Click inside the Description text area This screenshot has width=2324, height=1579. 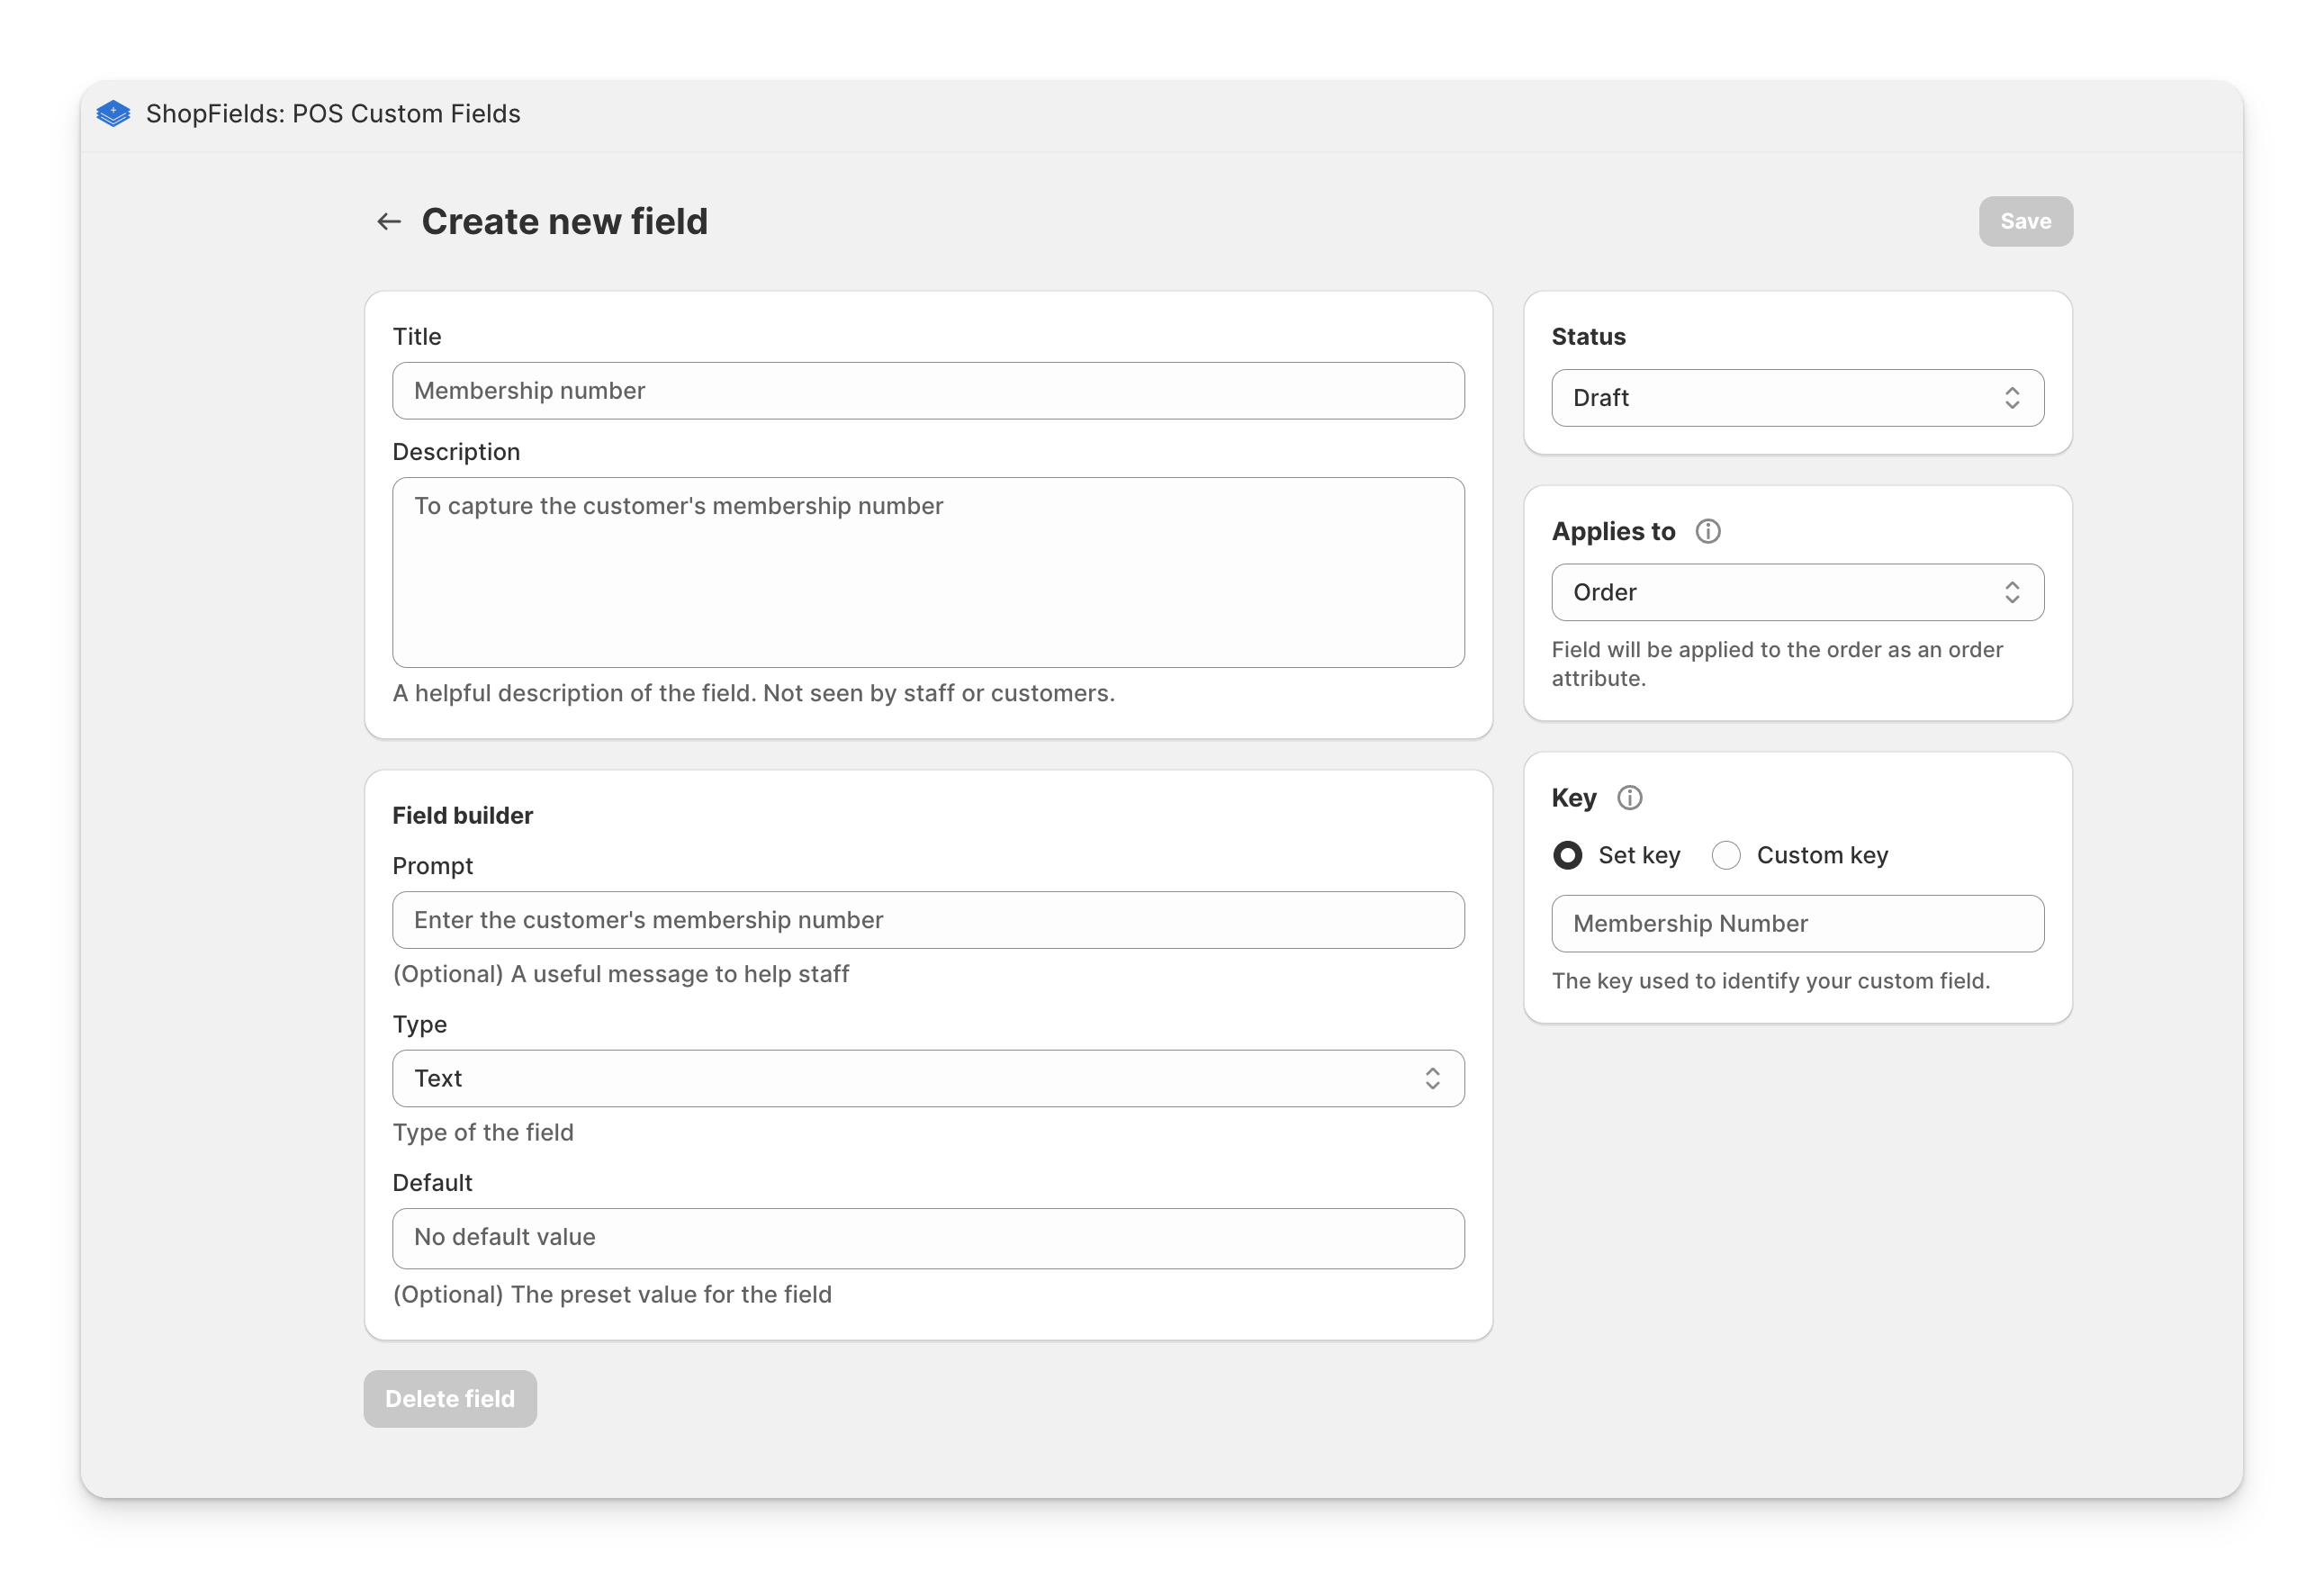(928, 573)
